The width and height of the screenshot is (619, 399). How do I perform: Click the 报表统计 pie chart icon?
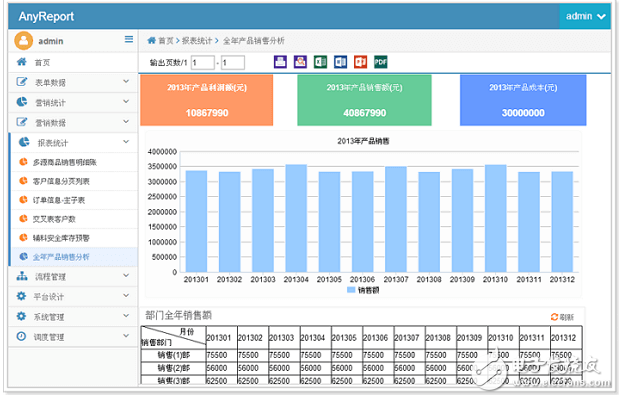[24, 142]
